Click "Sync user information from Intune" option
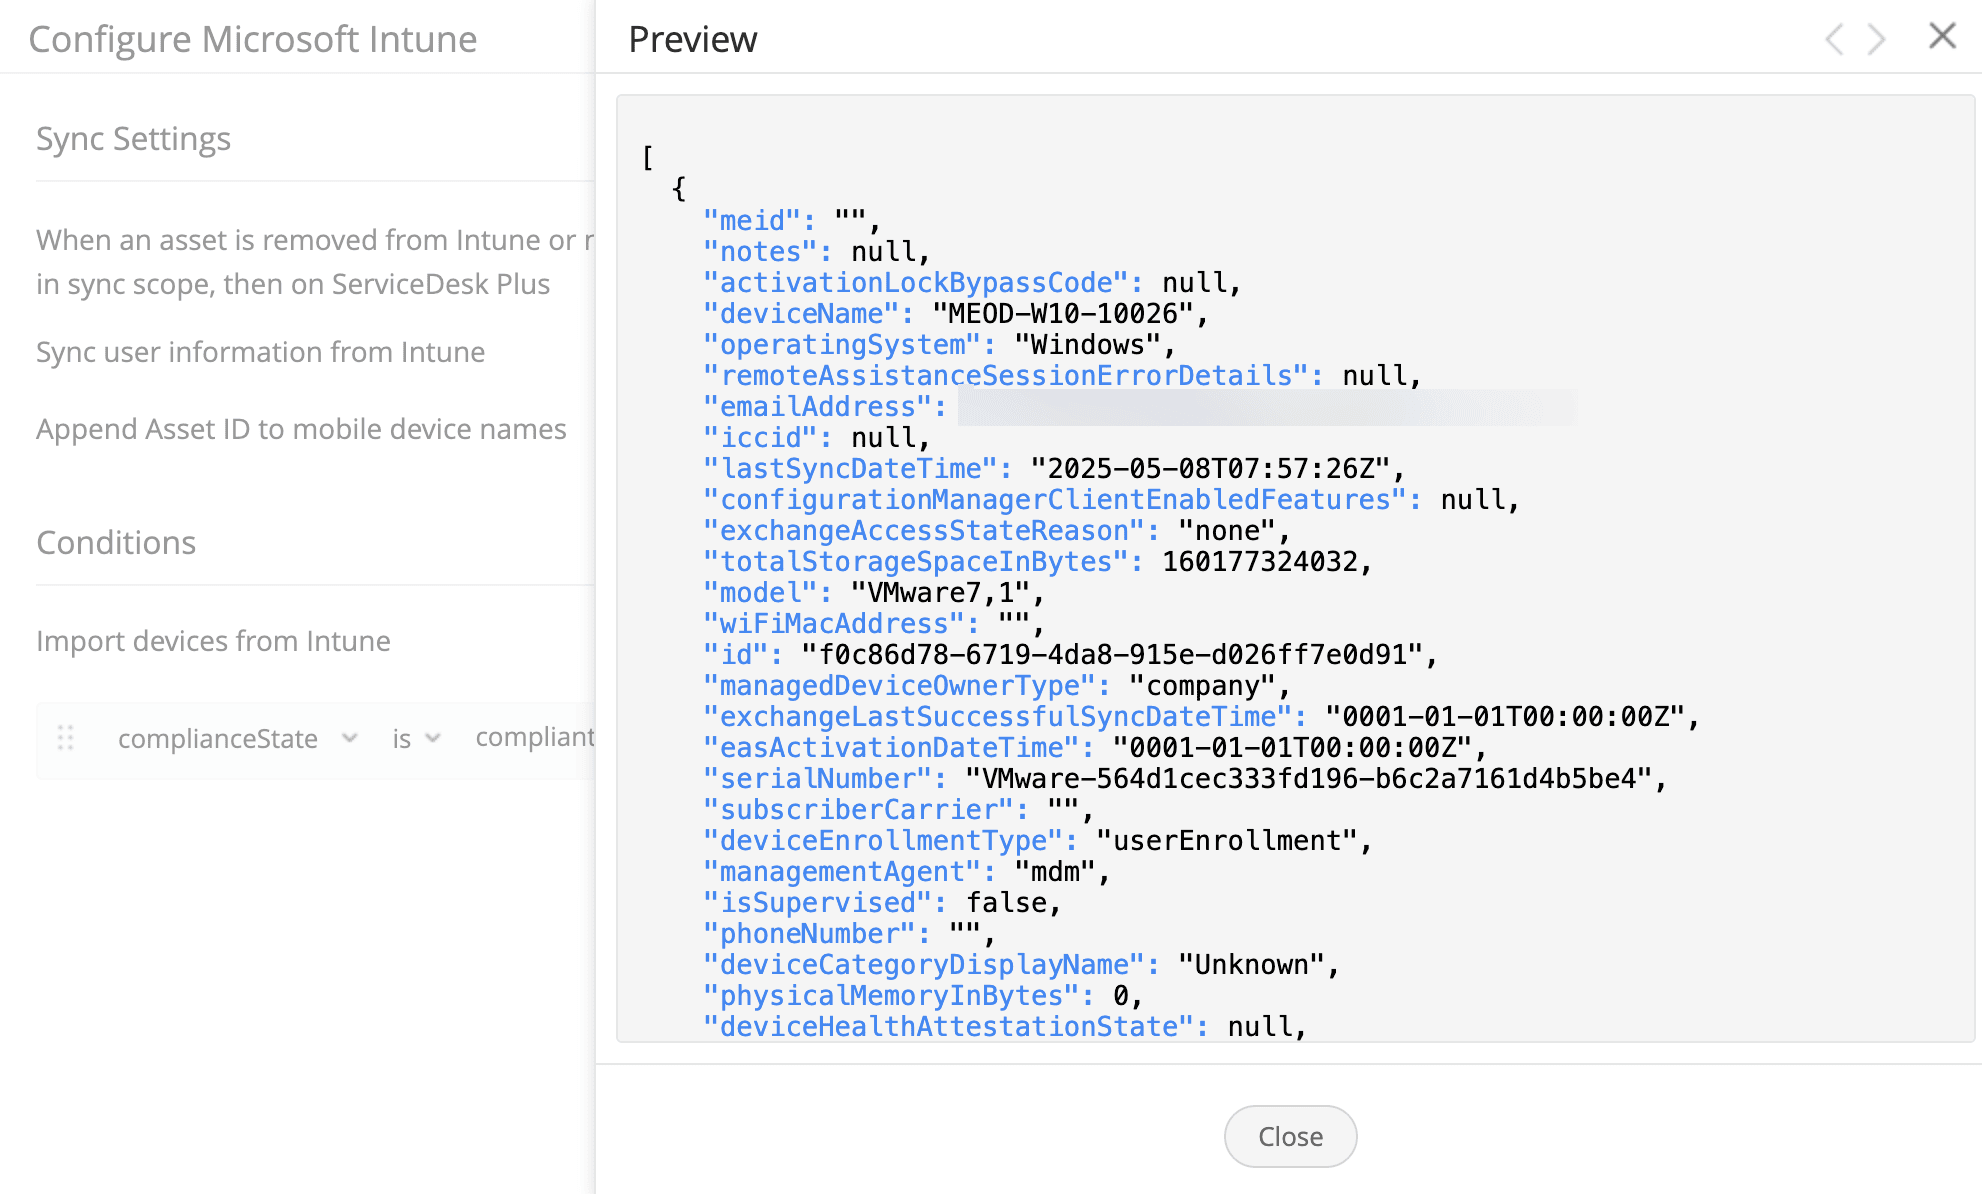The width and height of the screenshot is (1982, 1194). coord(260,352)
